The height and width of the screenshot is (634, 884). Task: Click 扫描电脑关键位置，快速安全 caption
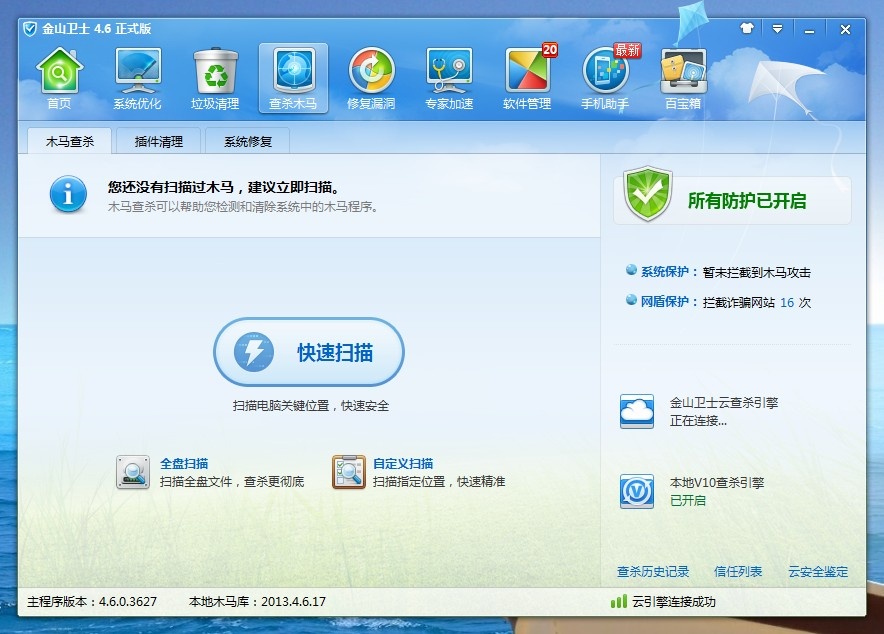(x=311, y=406)
